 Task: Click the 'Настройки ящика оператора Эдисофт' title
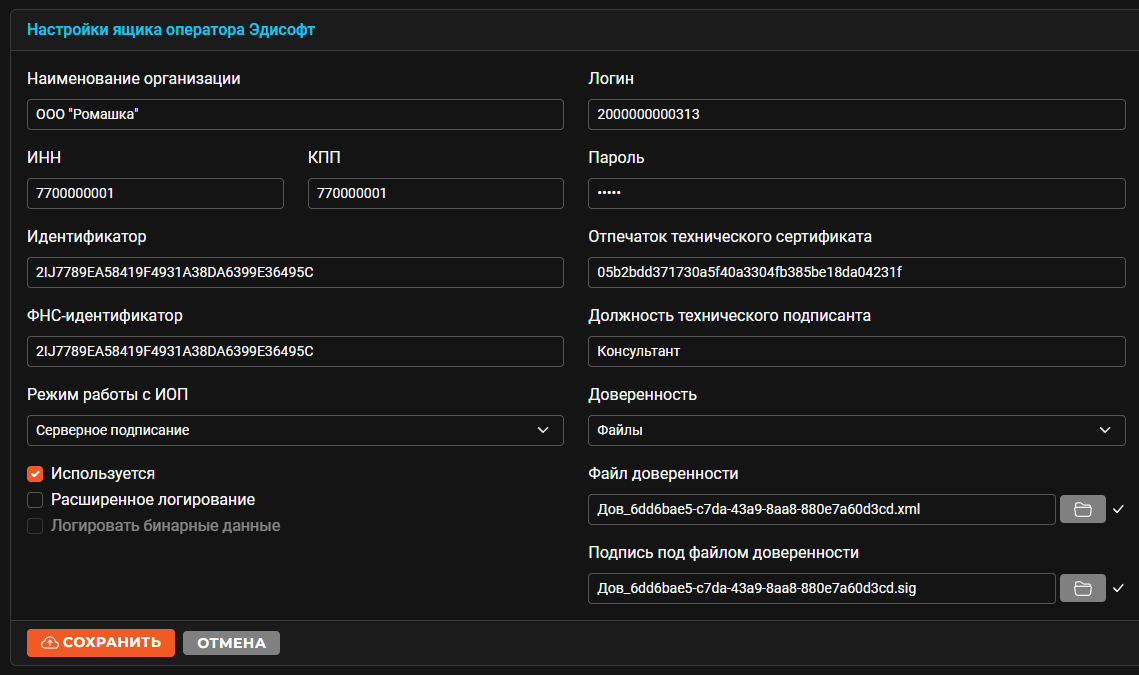click(x=171, y=30)
